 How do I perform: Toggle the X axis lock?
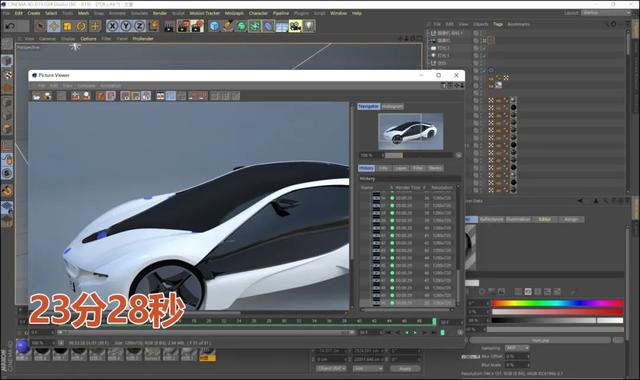(112, 26)
